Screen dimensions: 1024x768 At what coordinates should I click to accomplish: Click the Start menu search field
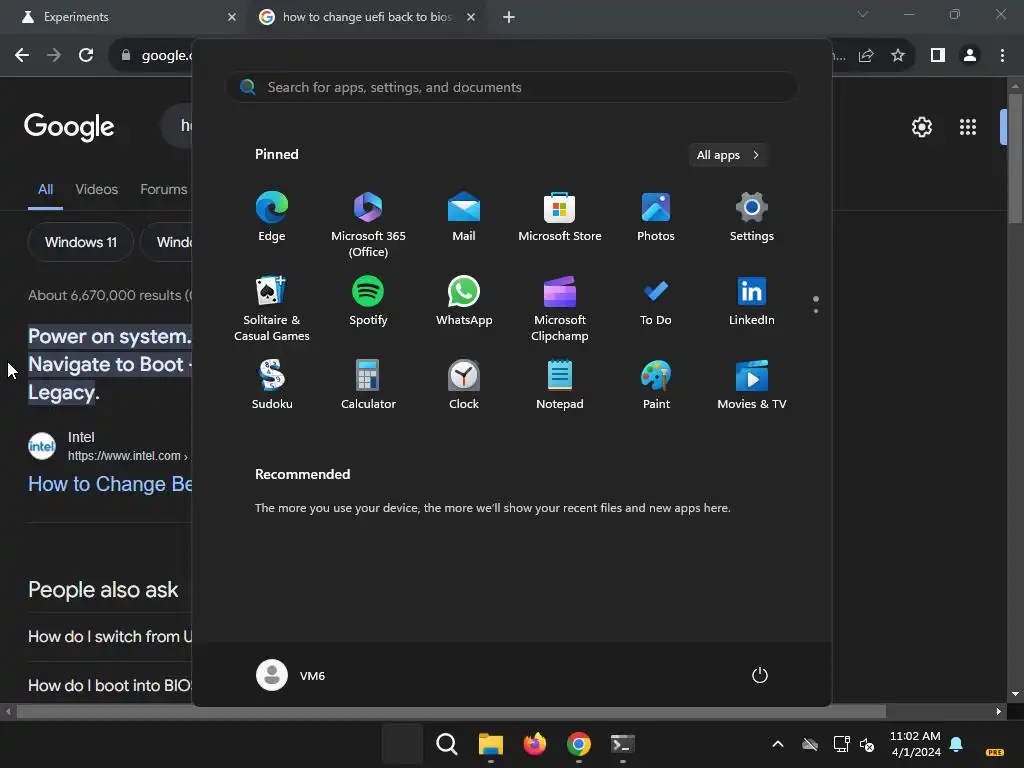(512, 87)
